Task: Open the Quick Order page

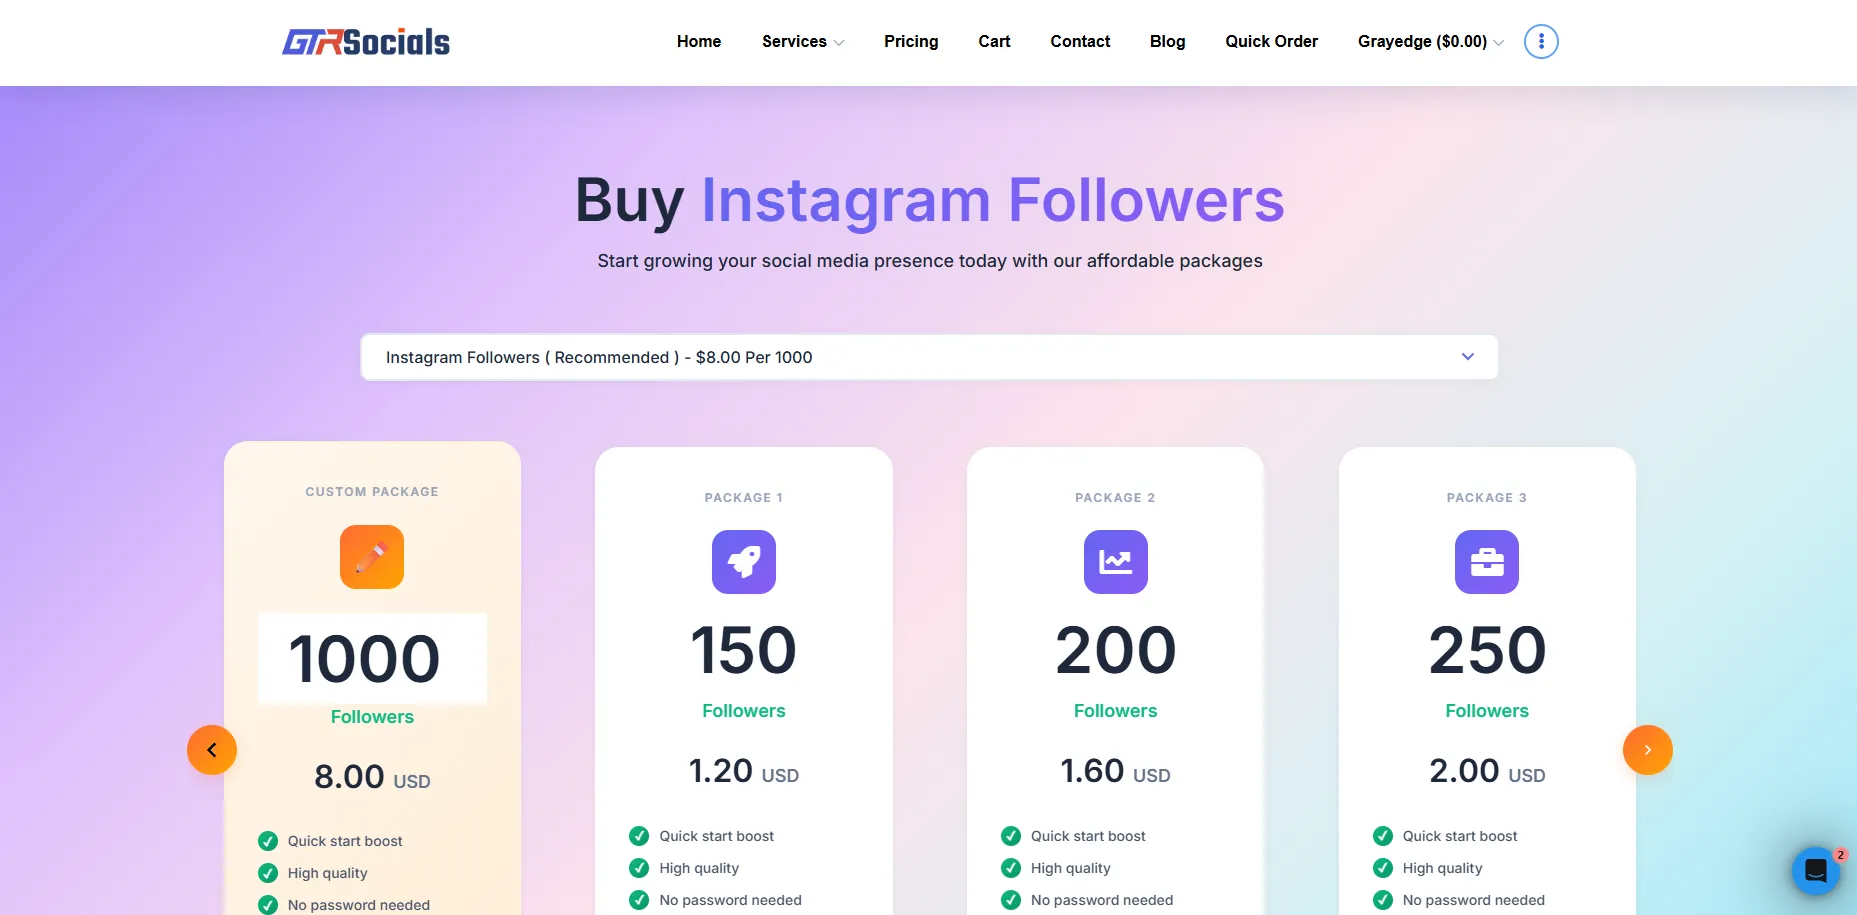Action: pyautogui.click(x=1271, y=41)
